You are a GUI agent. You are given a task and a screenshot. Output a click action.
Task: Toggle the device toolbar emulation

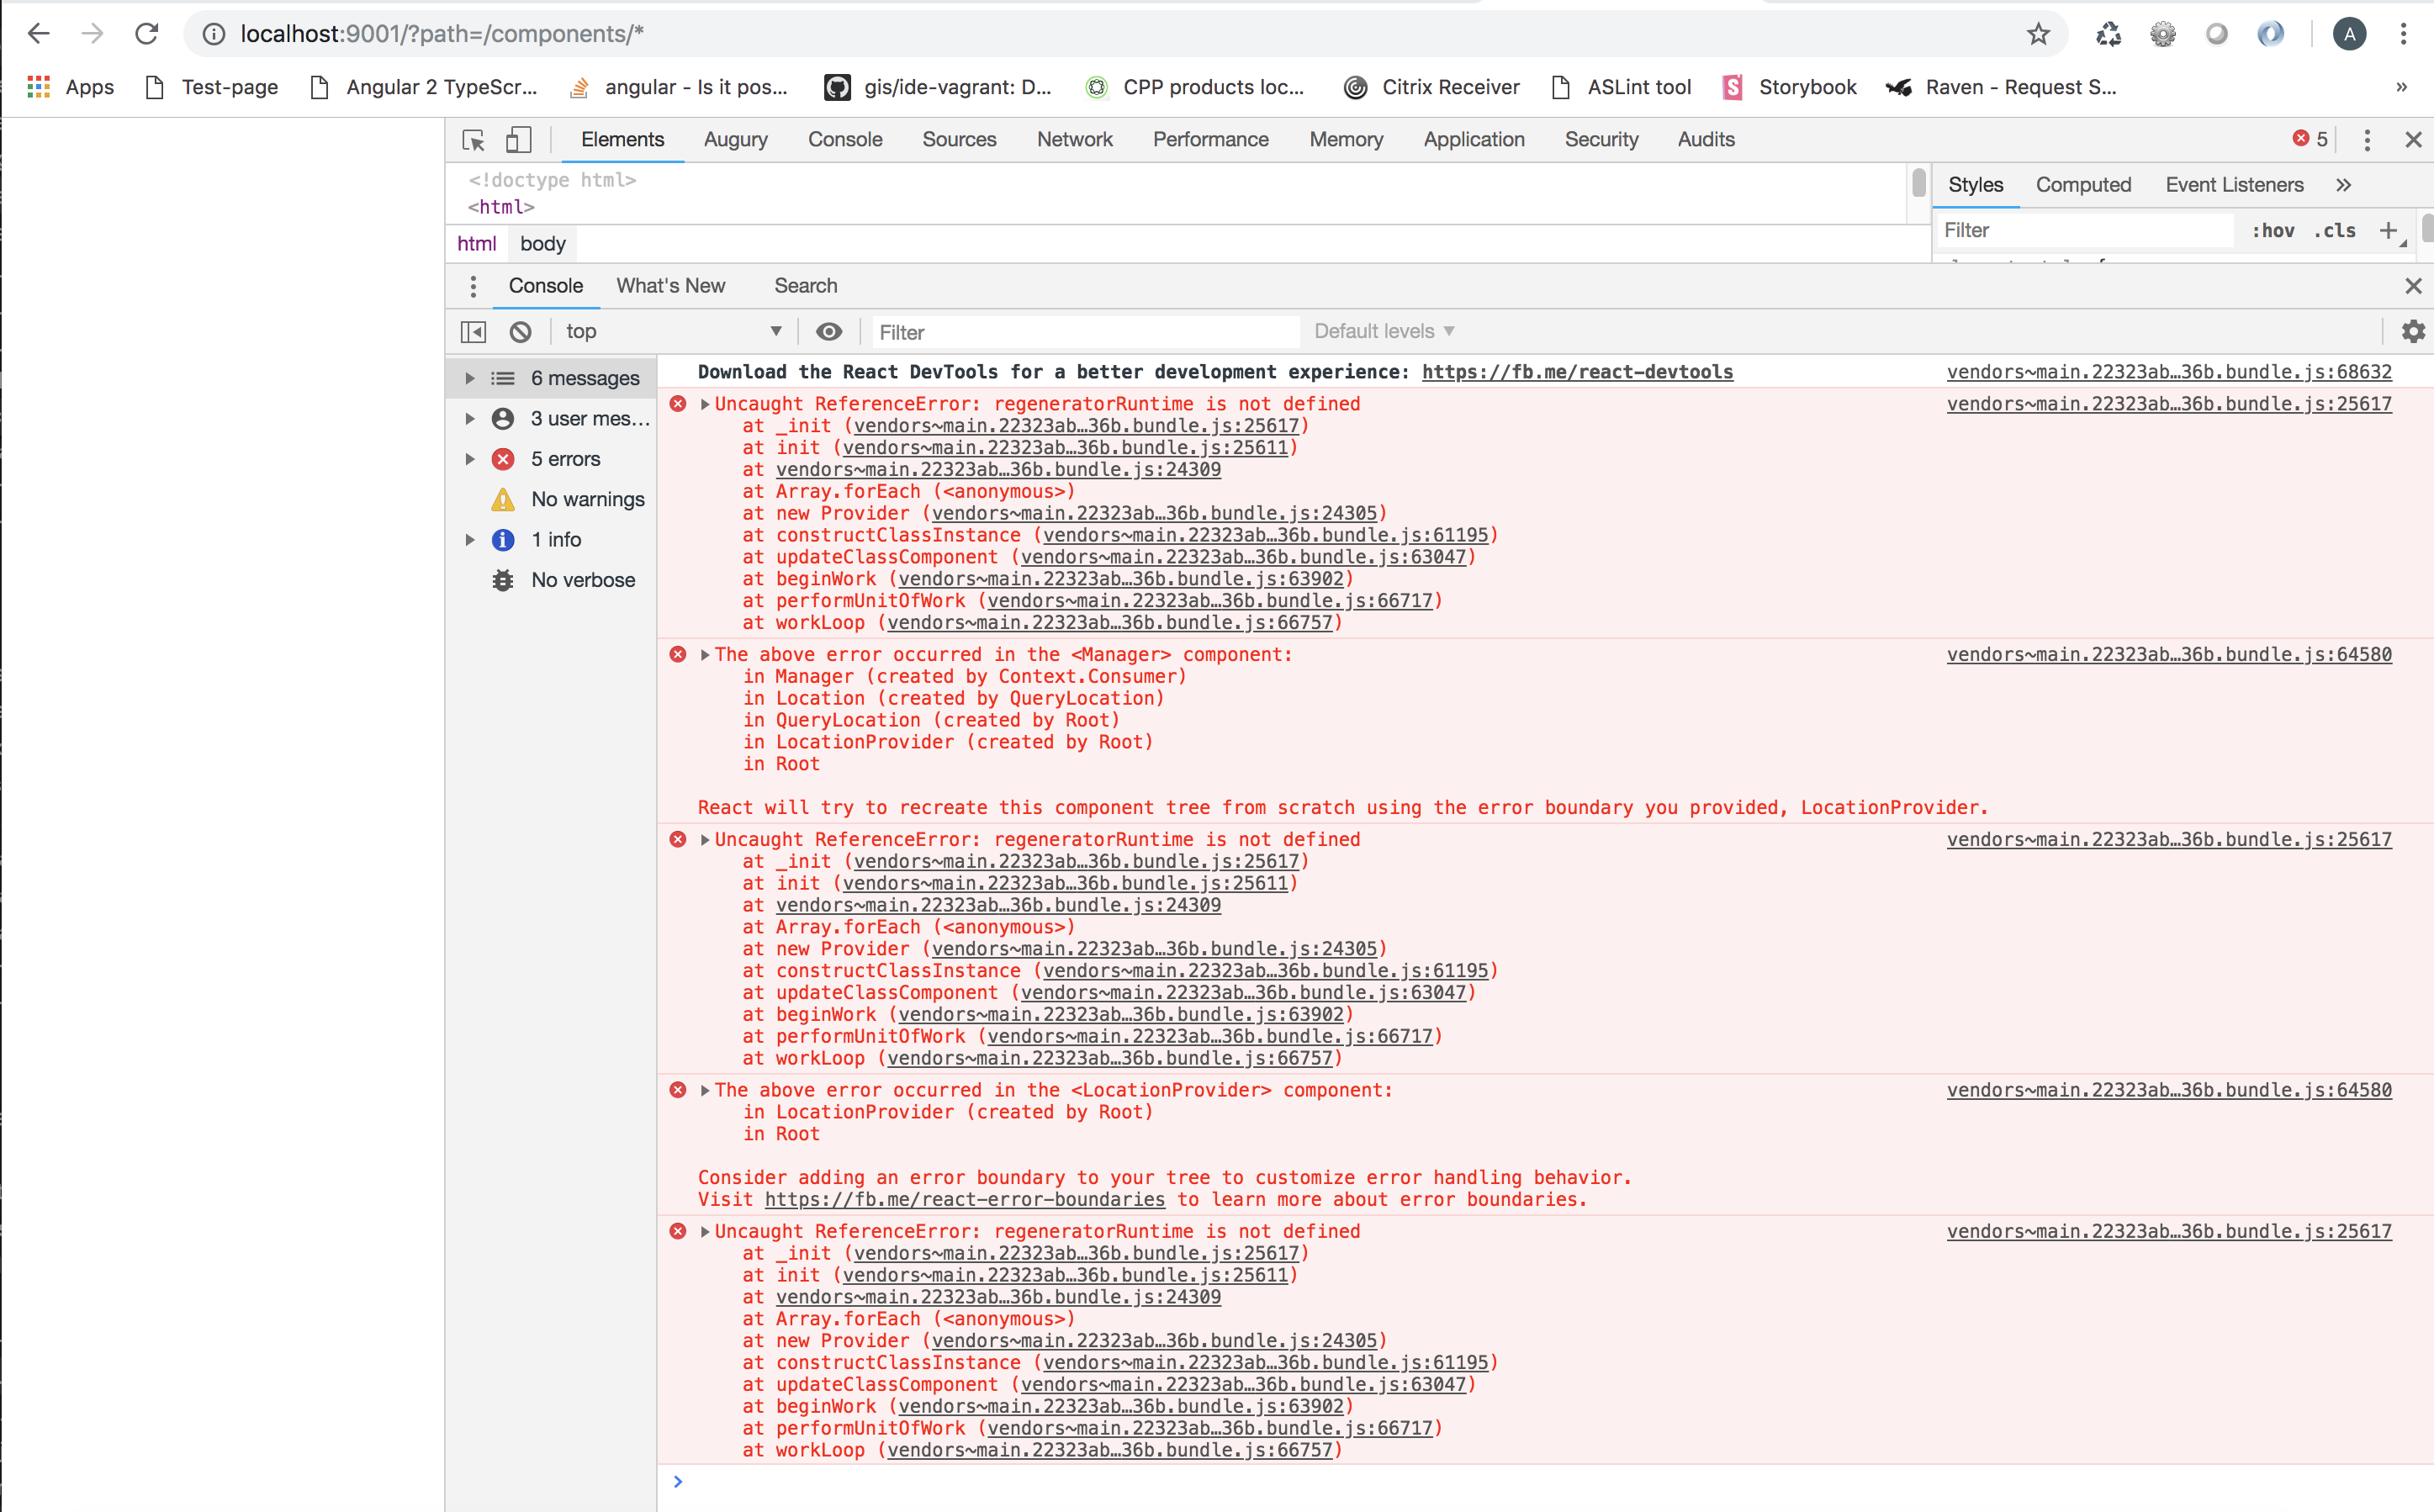(x=518, y=141)
